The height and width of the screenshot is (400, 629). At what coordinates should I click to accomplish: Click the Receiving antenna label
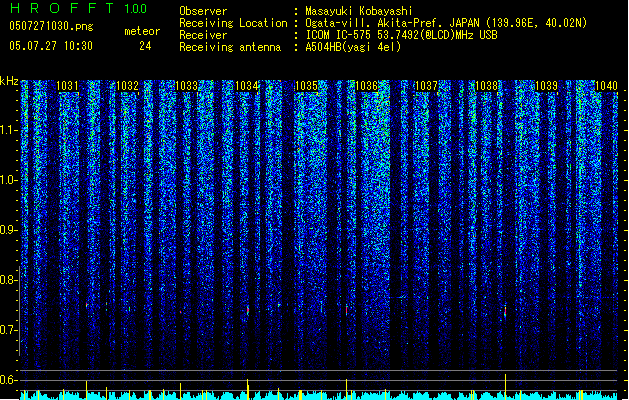[230, 47]
